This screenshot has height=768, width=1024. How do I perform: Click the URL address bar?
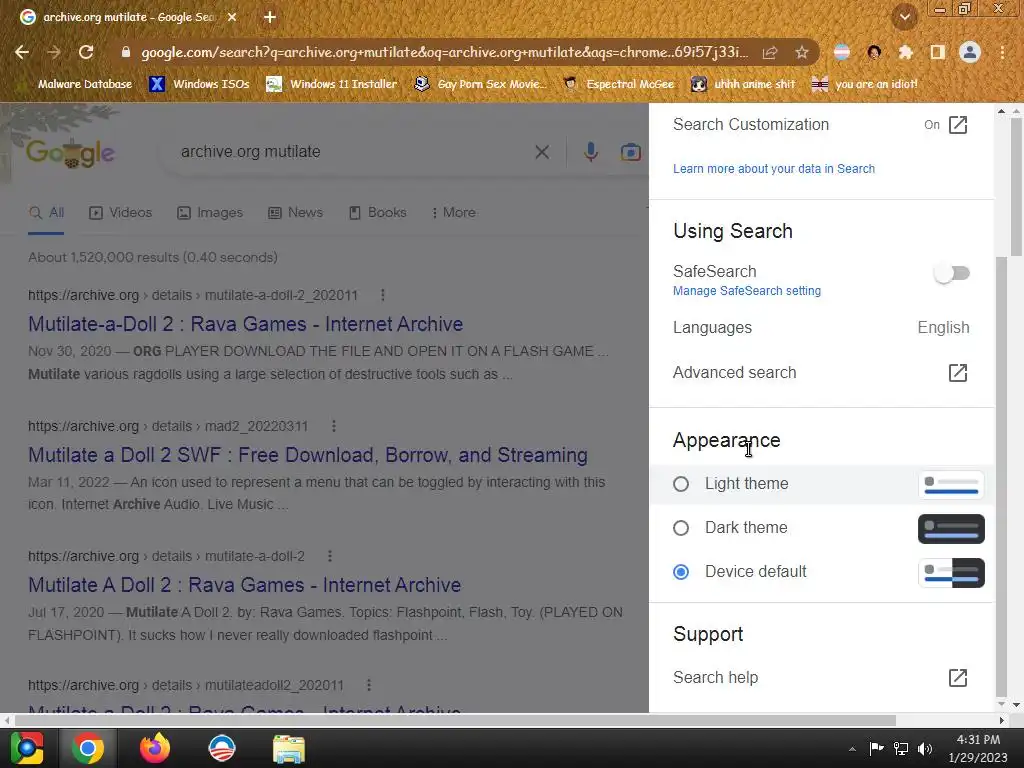(444, 52)
